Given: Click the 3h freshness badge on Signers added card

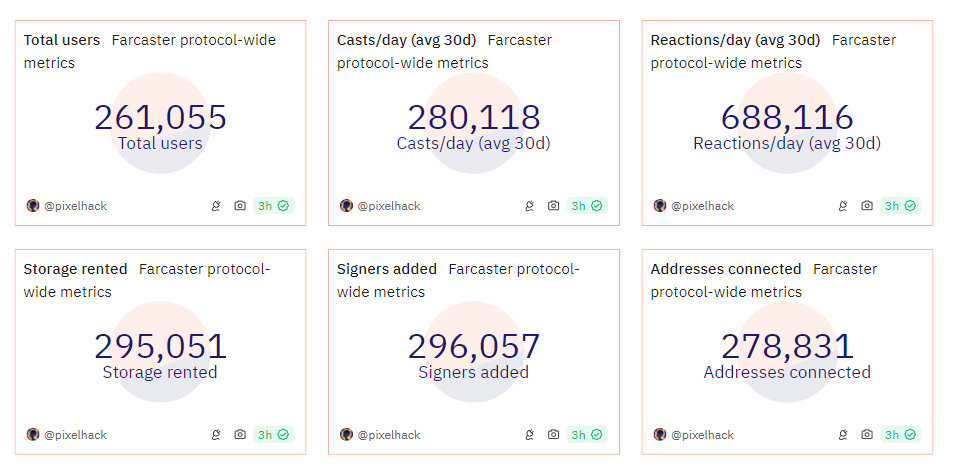Looking at the screenshot, I should tap(586, 435).
